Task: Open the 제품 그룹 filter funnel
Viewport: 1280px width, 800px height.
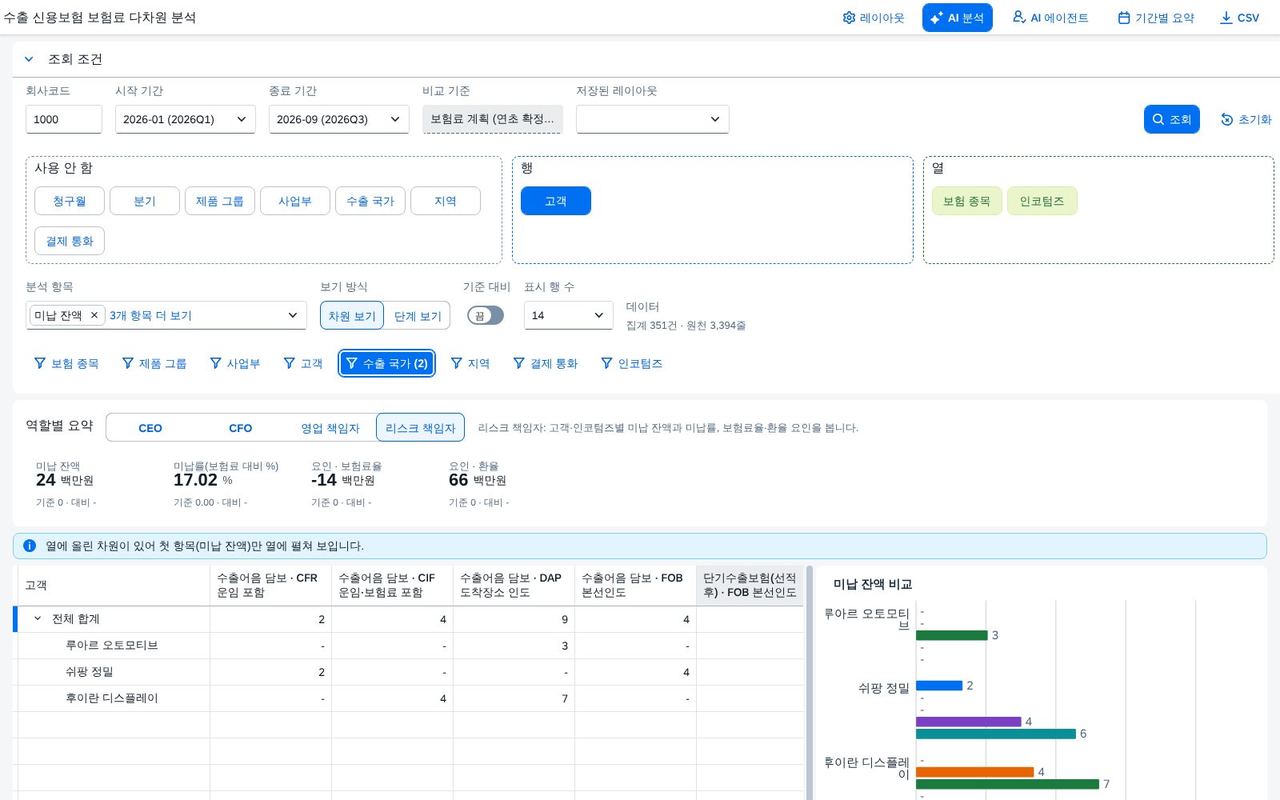Action: [154, 363]
